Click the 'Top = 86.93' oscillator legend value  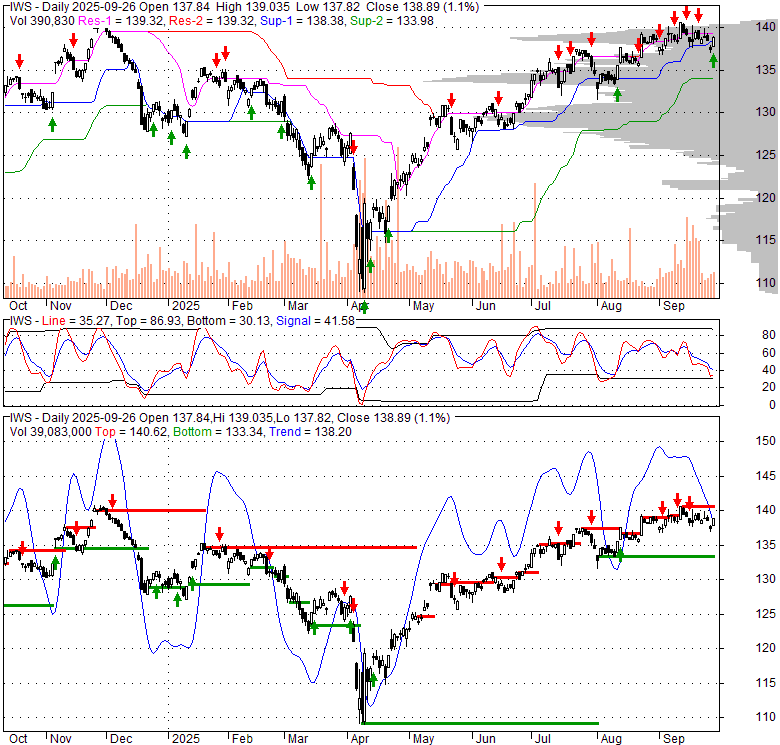(x=148, y=321)
